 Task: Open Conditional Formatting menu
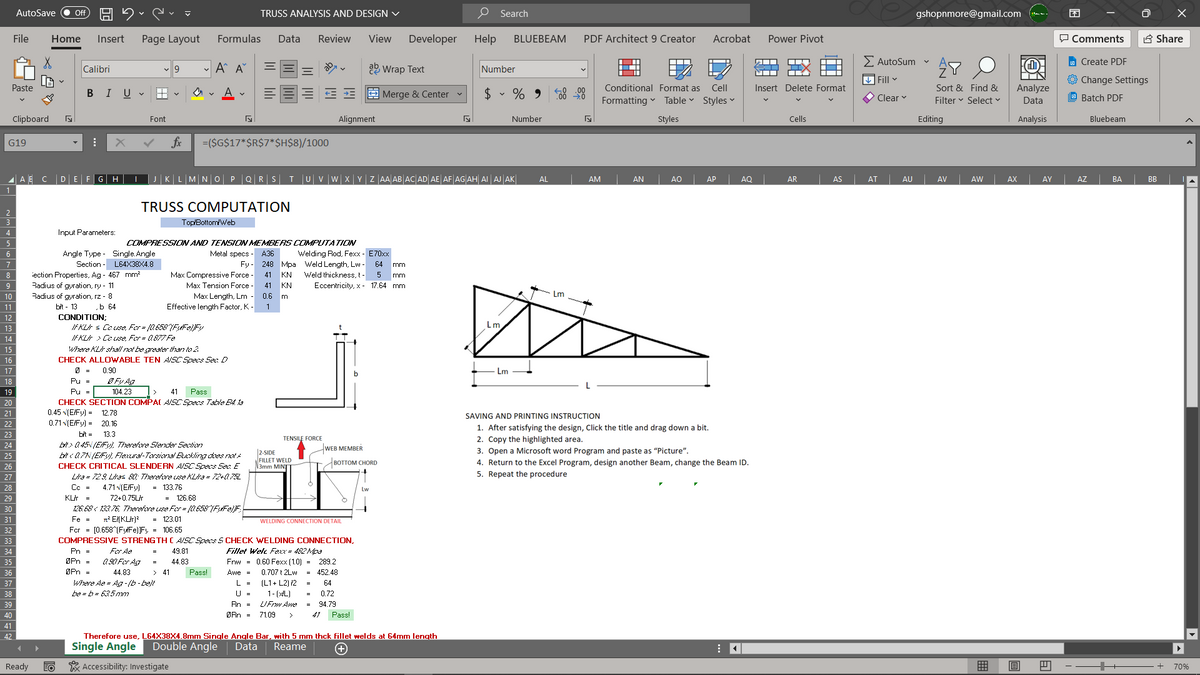(629, 79)
